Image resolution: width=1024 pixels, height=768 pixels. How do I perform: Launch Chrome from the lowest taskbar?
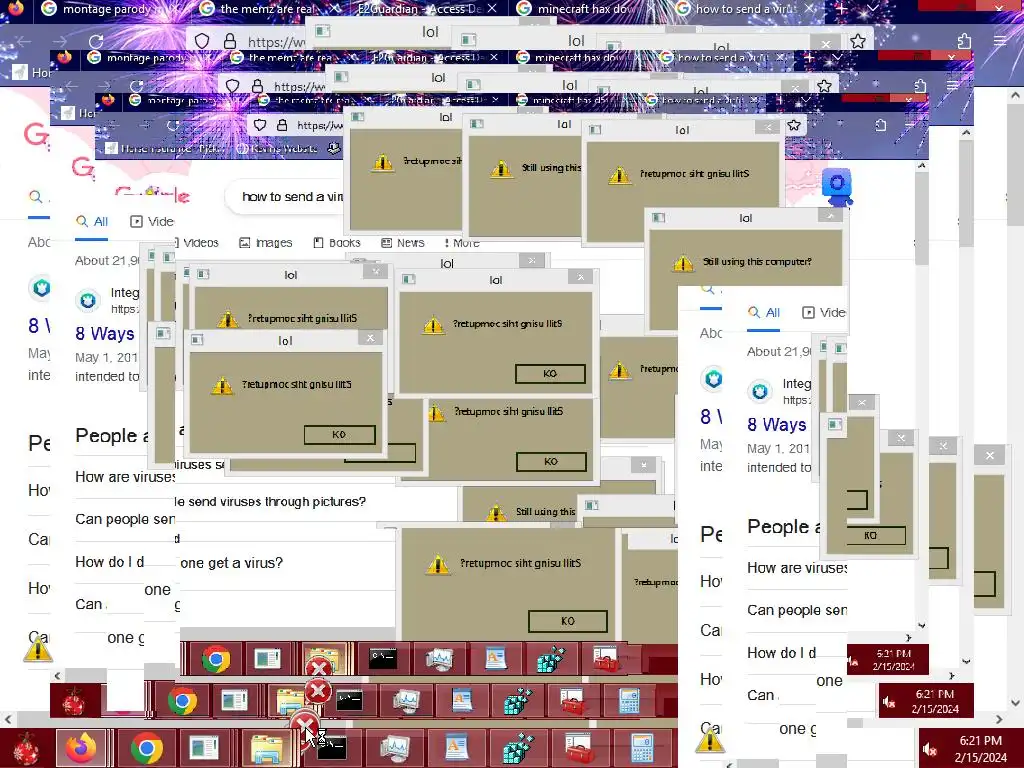coord(146,748)
